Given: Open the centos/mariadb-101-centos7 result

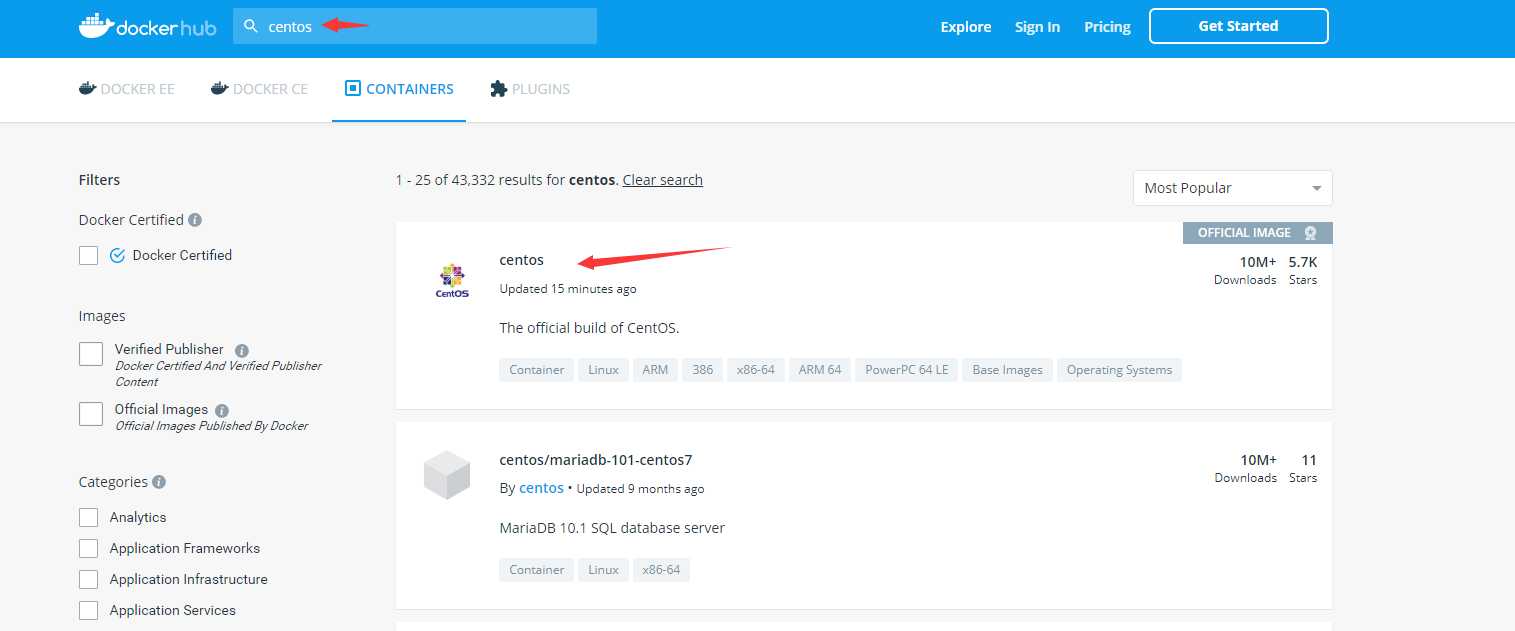Looking at the screenshot, I should (596, 460).
